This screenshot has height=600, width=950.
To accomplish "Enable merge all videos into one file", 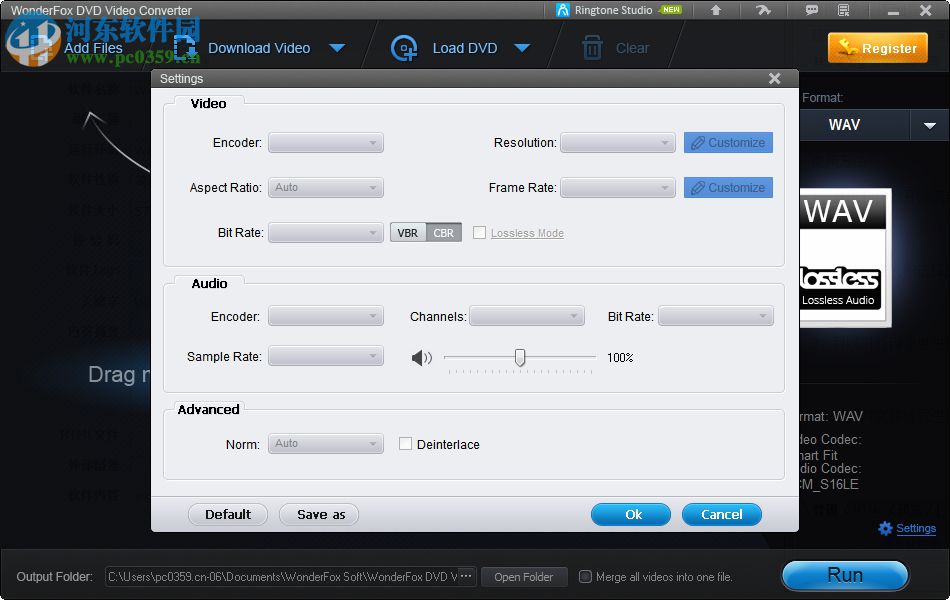I will (585, 576).
